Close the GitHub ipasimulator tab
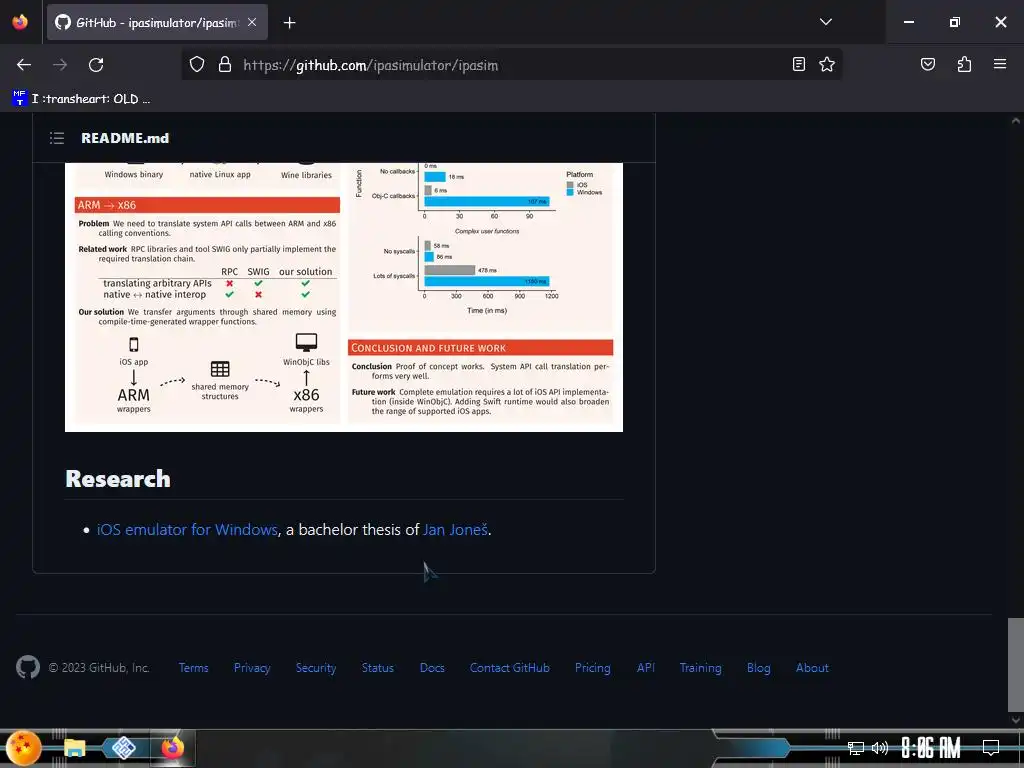Image resolution: width=1024 pixels, height=768 pixels. point(252,22)
